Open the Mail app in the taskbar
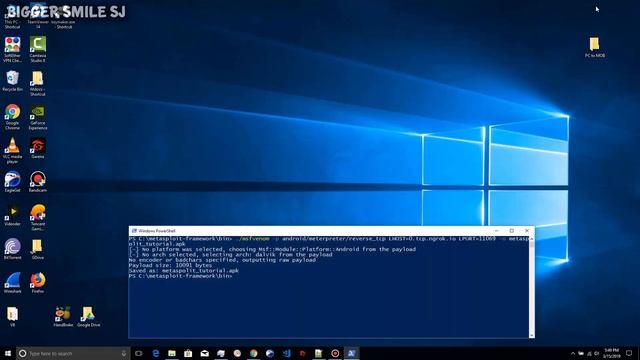 point(204,353)
